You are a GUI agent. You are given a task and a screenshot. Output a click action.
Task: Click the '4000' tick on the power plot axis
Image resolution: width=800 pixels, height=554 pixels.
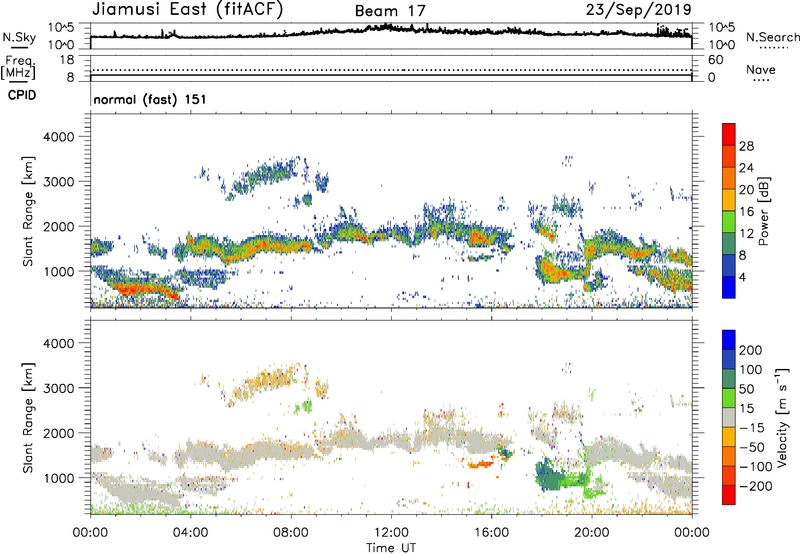tap(58, 137)
